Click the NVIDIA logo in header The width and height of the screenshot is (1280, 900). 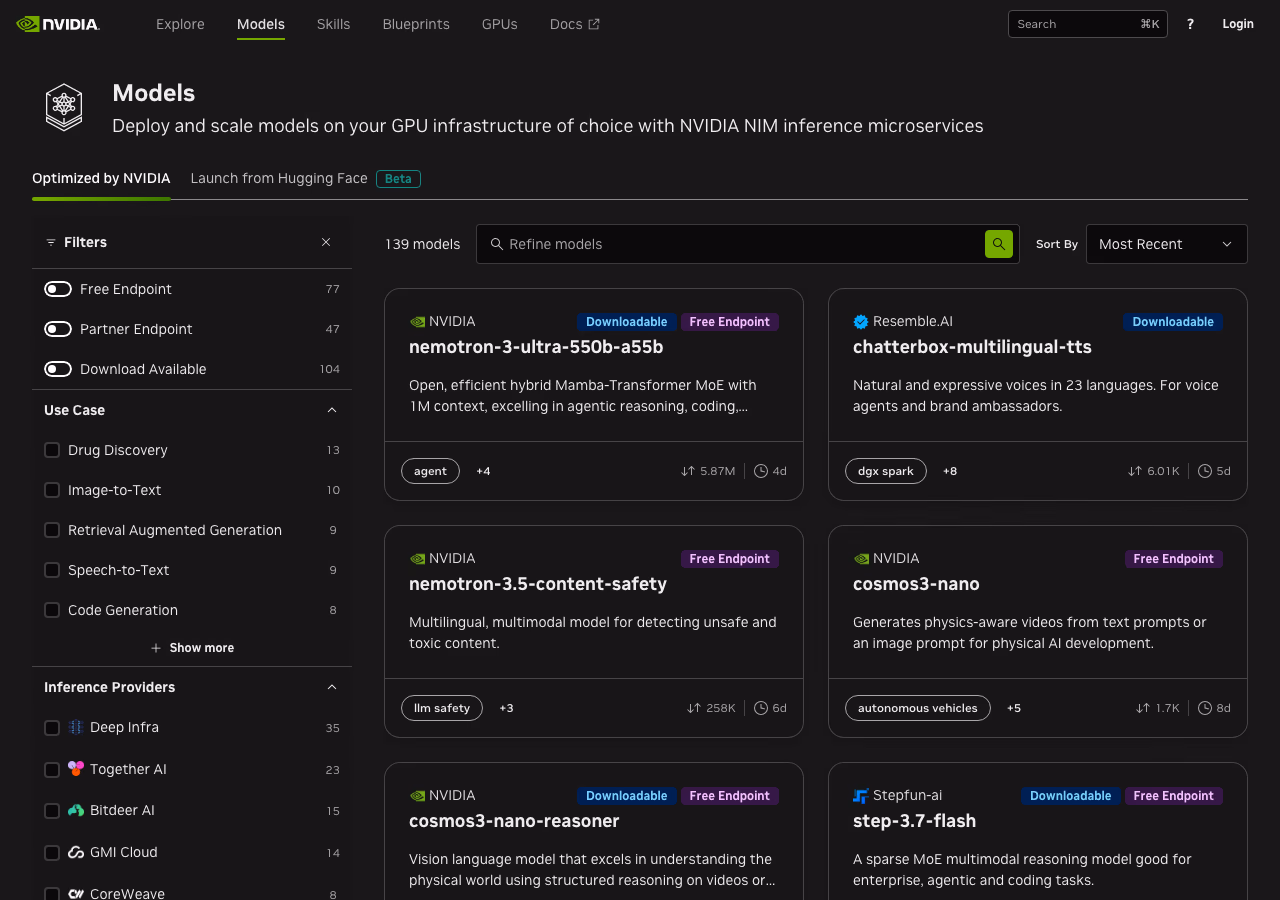click(x=58, y=24)
